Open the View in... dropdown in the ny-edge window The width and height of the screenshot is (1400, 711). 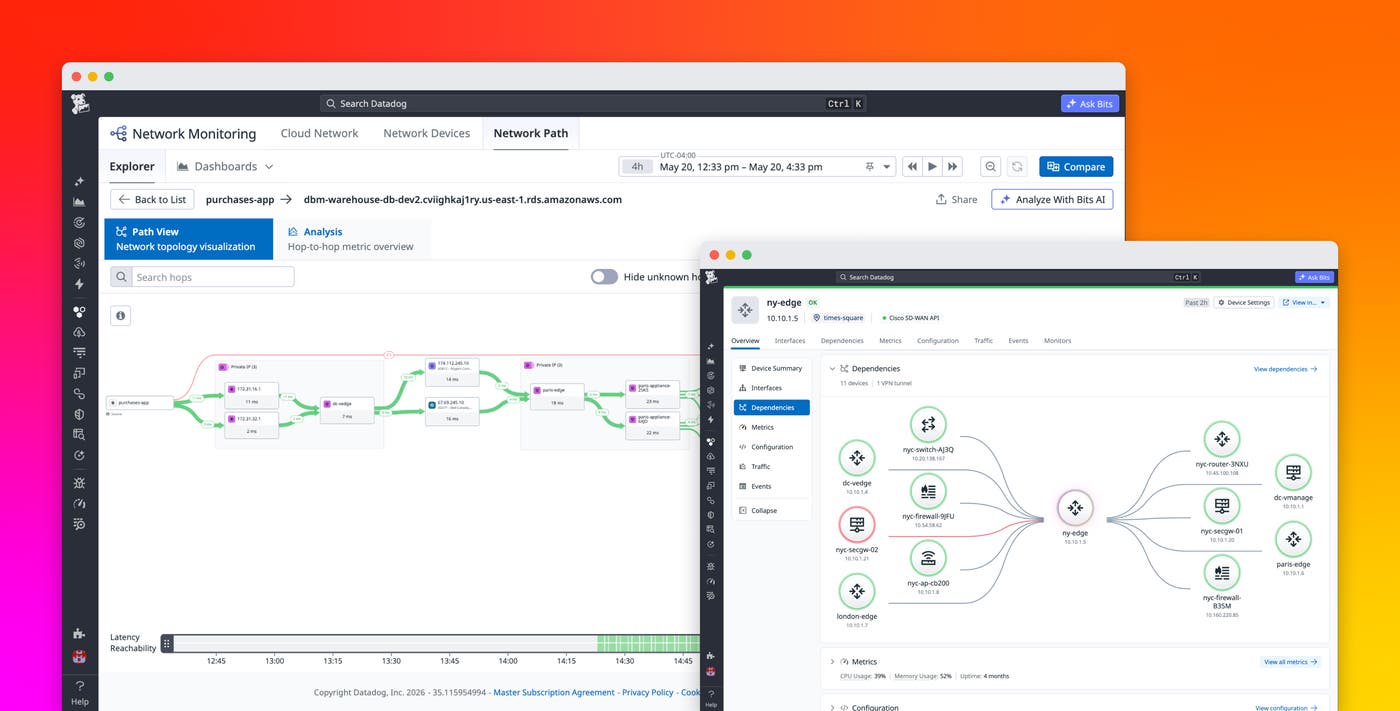pyautogui.click(x=1304, y=302)
